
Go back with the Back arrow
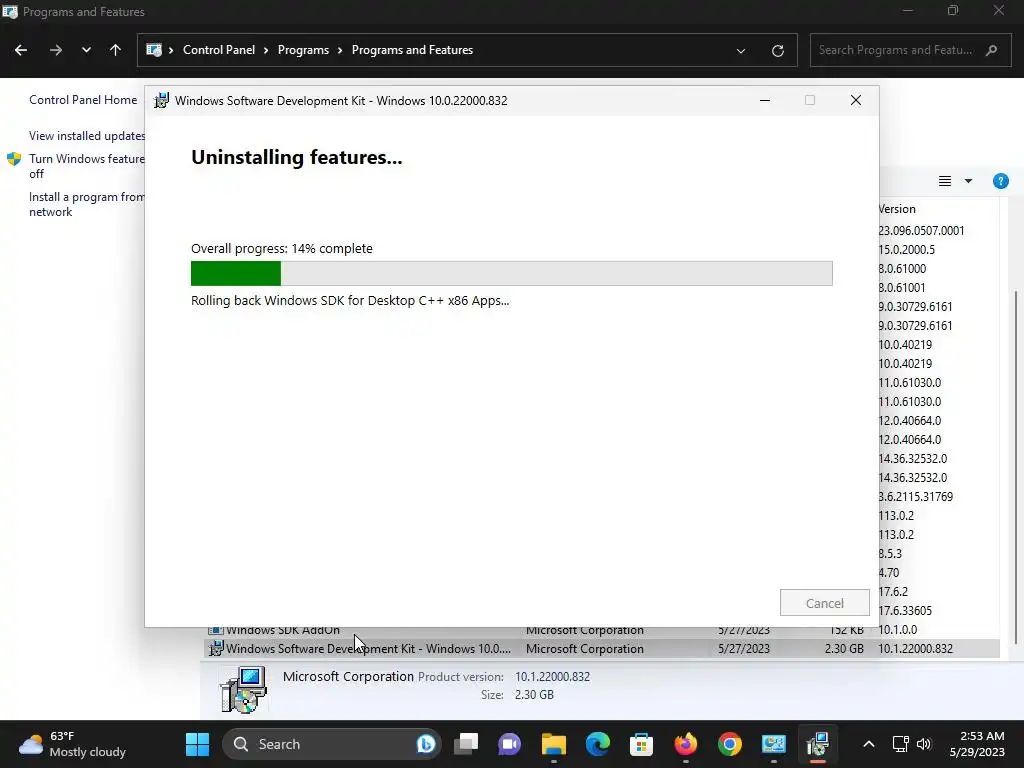pos(21,50)
